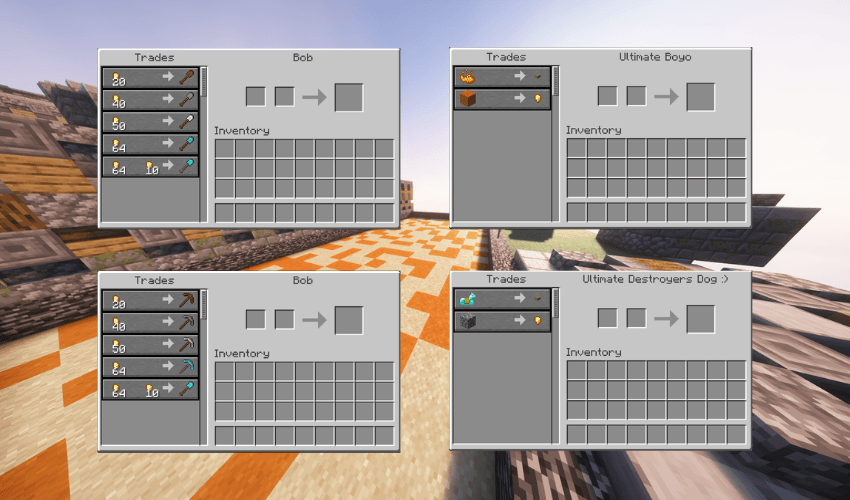The image size is (850, 500).
Task: Click "Trades" heading in Bob pickaxe window
Action: tap(154, 280)
